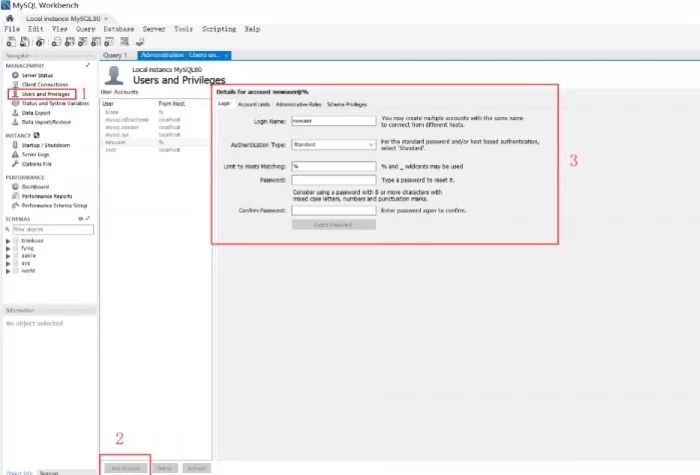Open the Tools menu
700x475 pixels.
tap(183, 29)
